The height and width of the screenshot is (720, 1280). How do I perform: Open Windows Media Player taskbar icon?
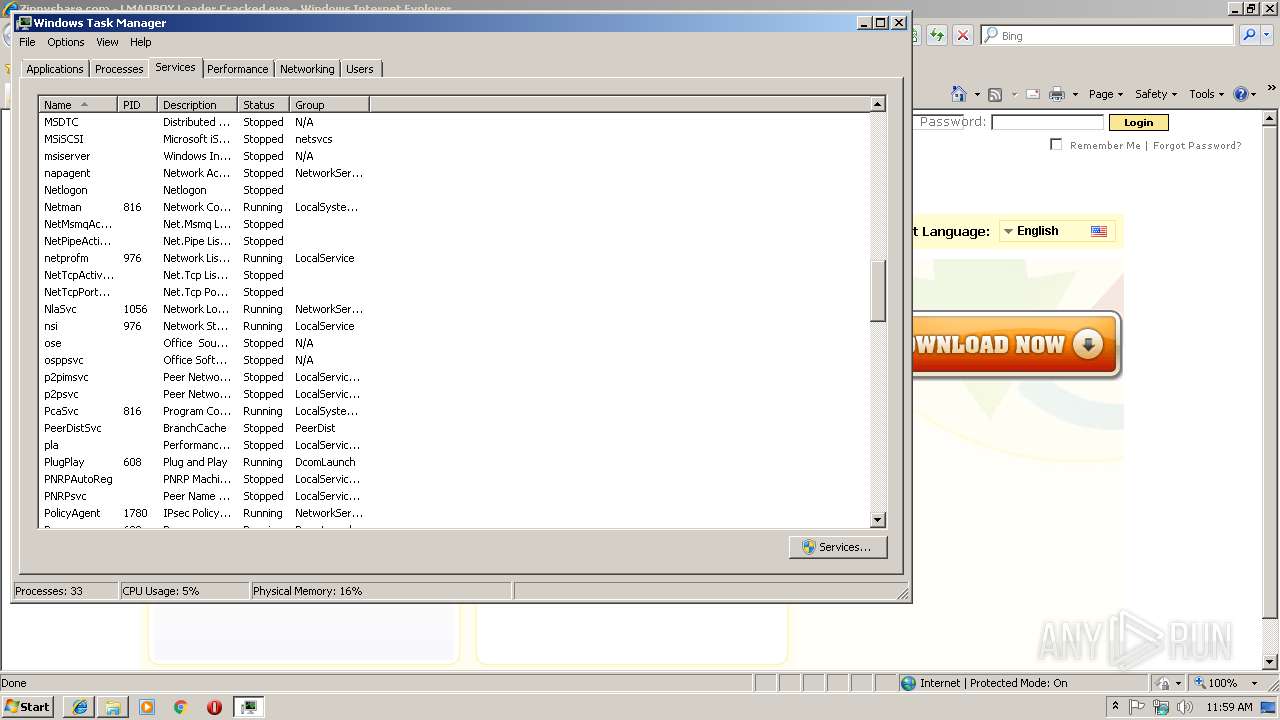[x=147, y=706]
